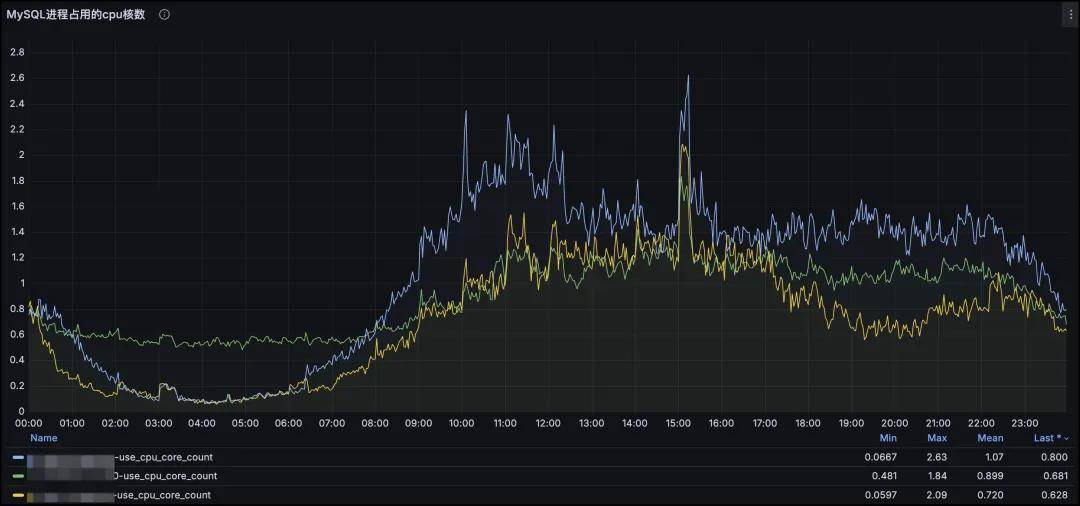The width and height of the screenshot is (1080, 506).
Task: Open panel title MySQL进程占用的cpu核数 menu
Action: [76, 15]
